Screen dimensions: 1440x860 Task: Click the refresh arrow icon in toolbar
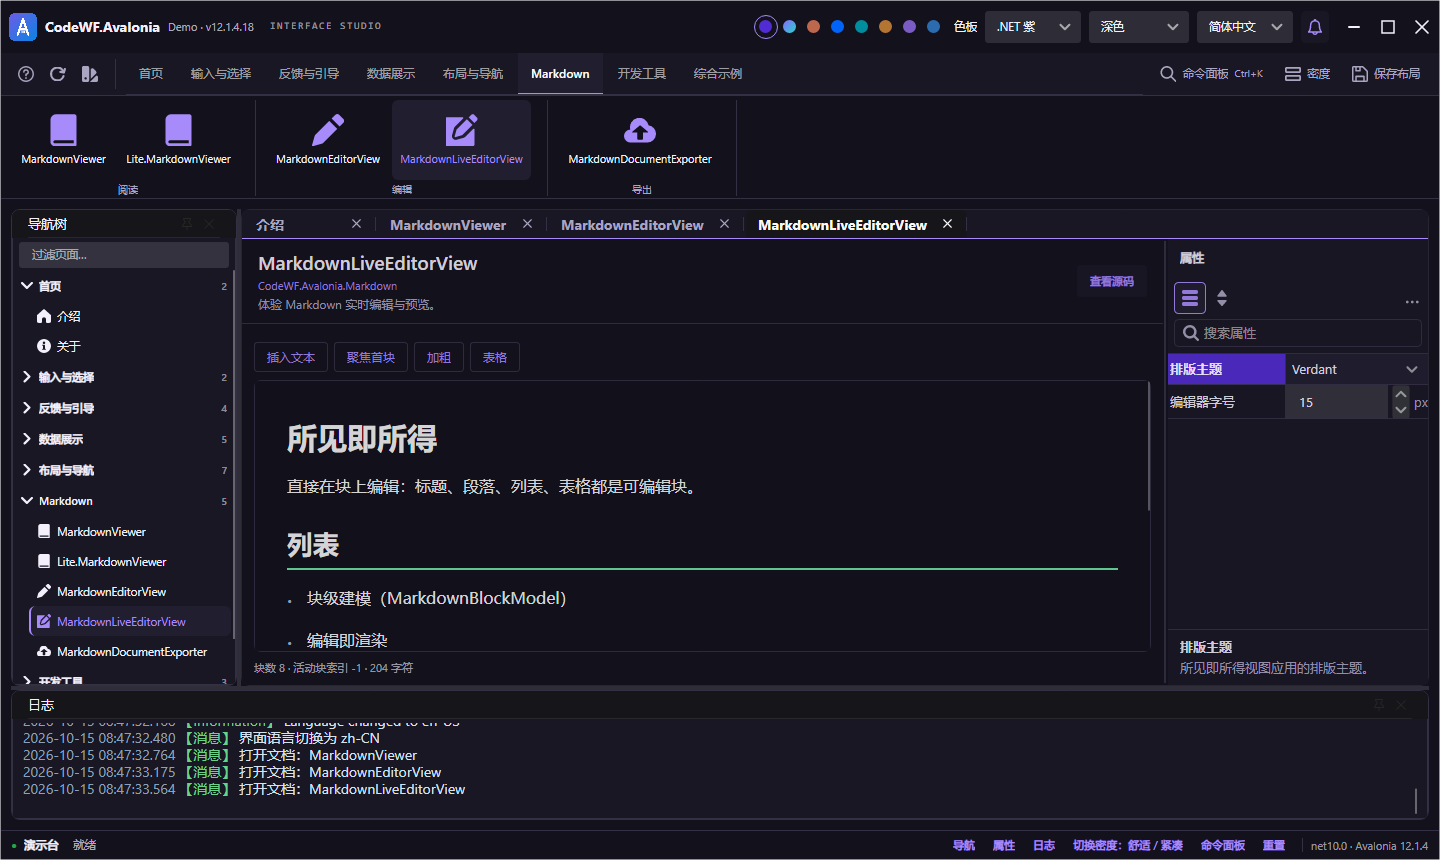pos(58,74)
